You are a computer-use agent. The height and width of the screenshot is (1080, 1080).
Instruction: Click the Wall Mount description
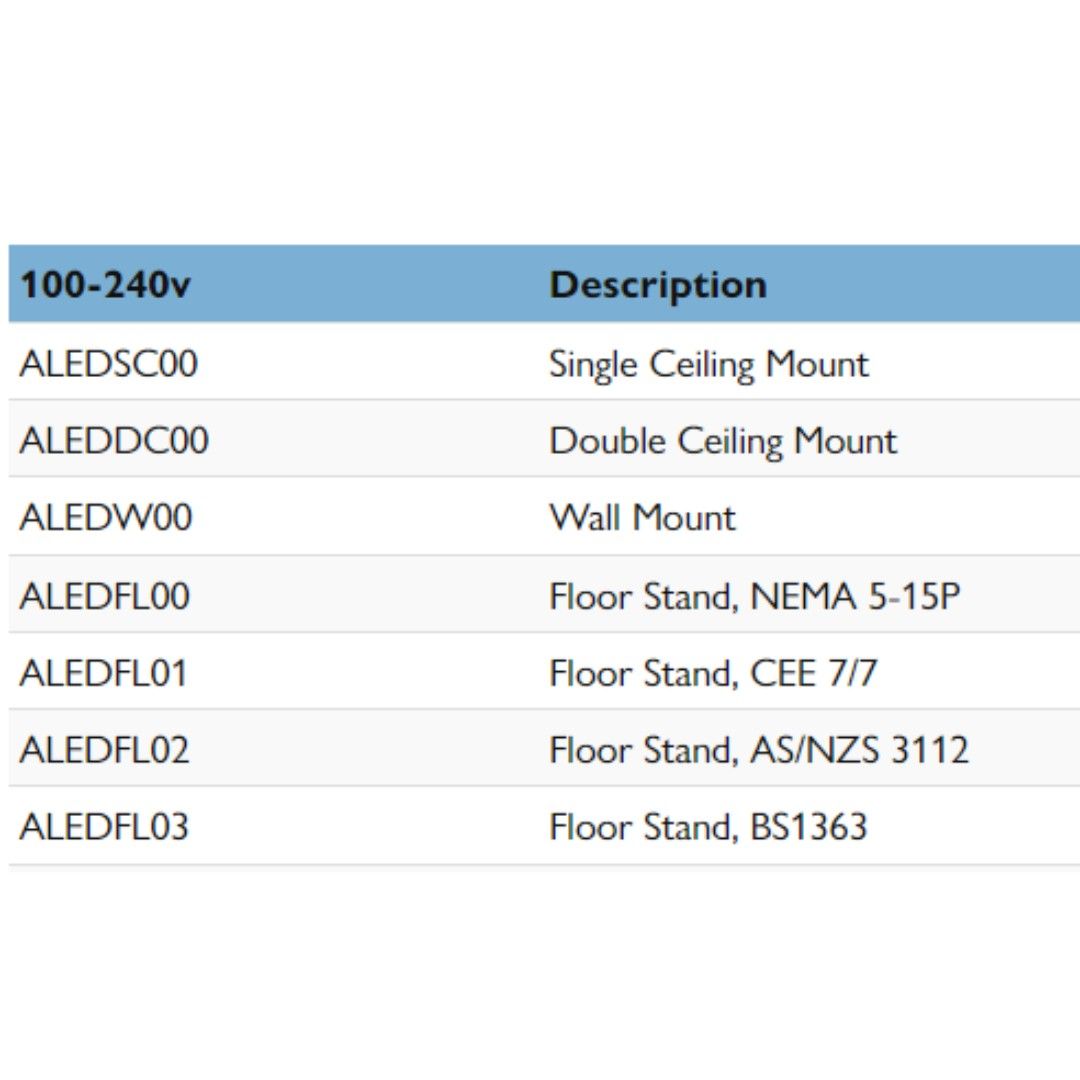tap(642, 518)
